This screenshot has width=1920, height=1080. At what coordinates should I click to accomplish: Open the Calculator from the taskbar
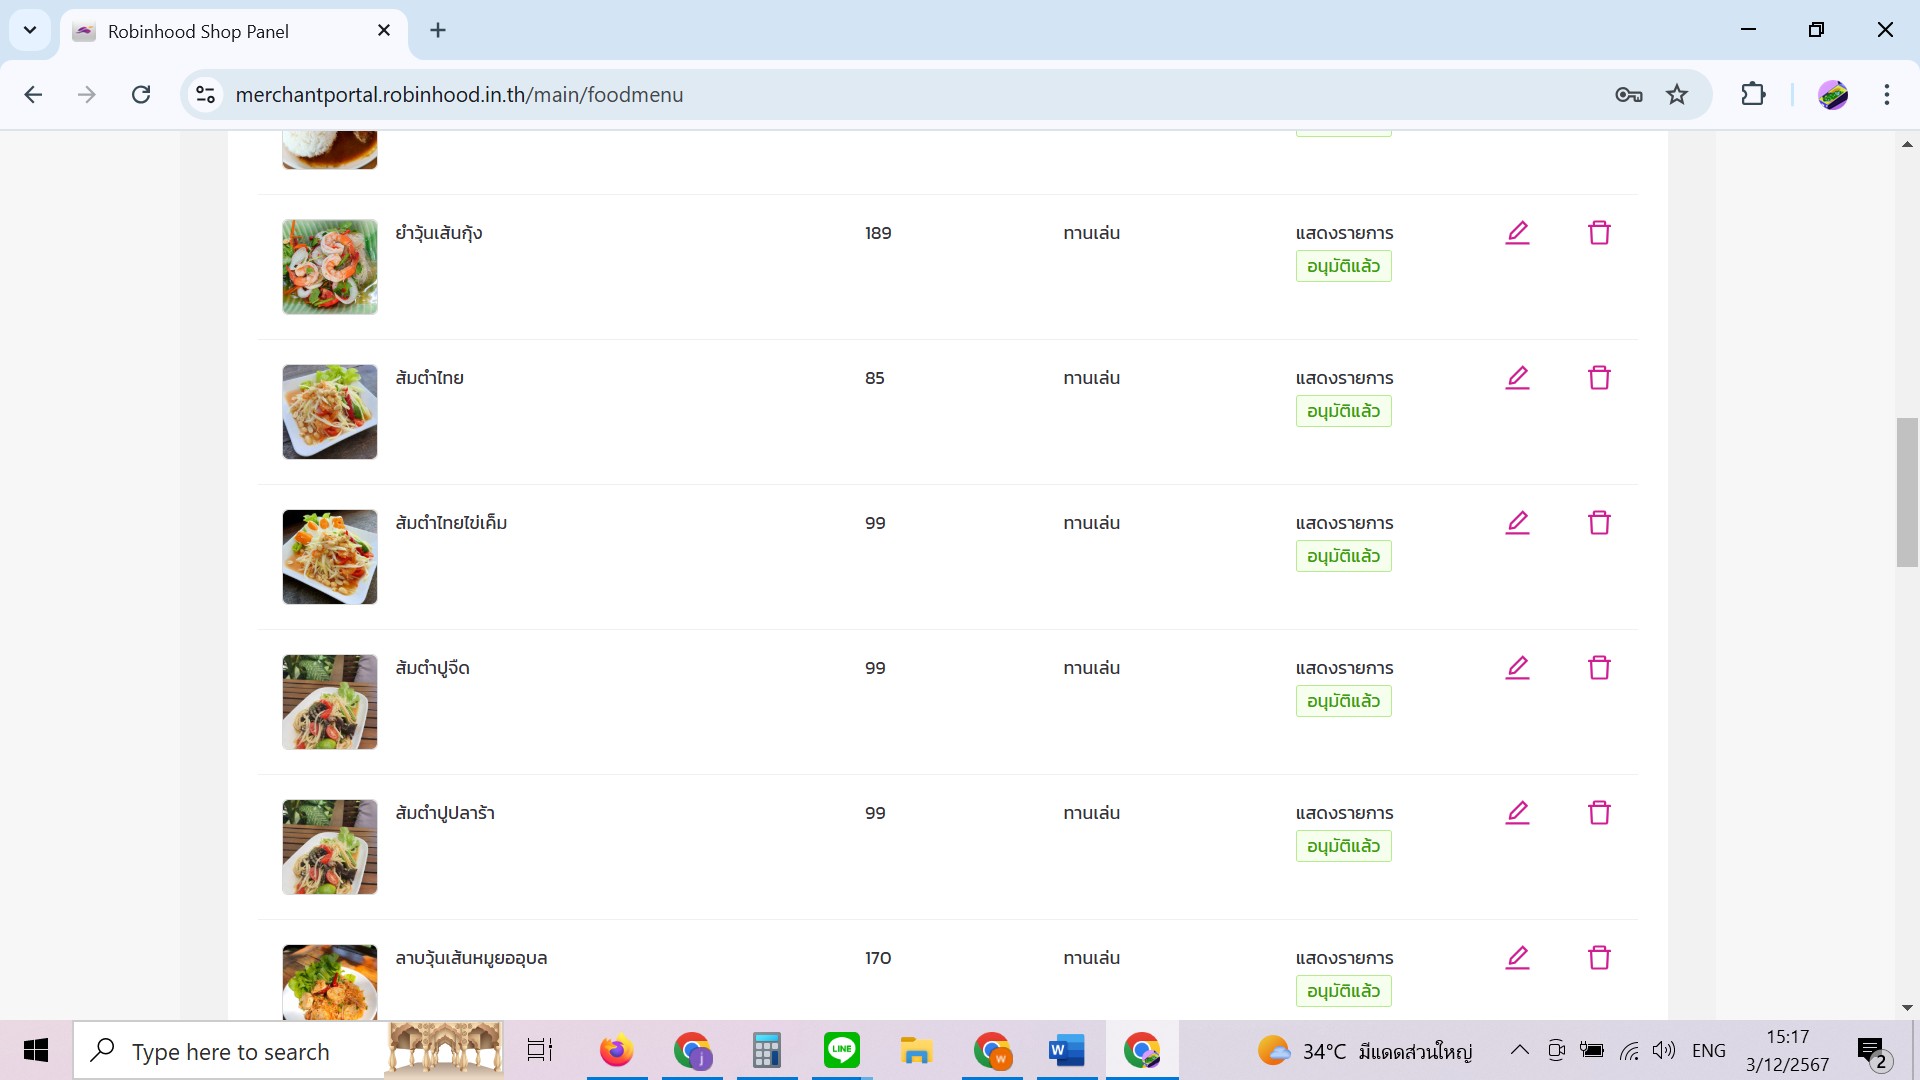pos(767,1050)
